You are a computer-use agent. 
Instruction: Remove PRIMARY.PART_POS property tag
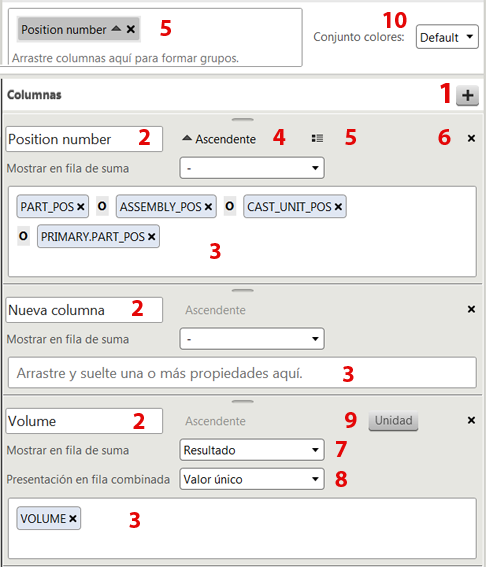152,237
